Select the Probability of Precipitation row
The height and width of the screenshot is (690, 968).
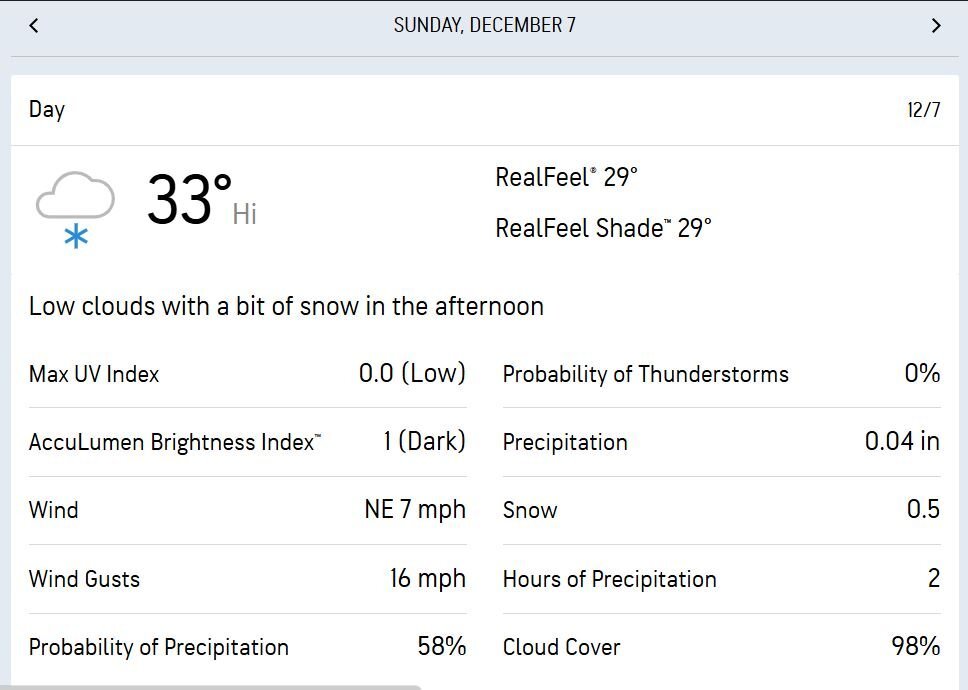pyautogui.click(x=247, y=647)
